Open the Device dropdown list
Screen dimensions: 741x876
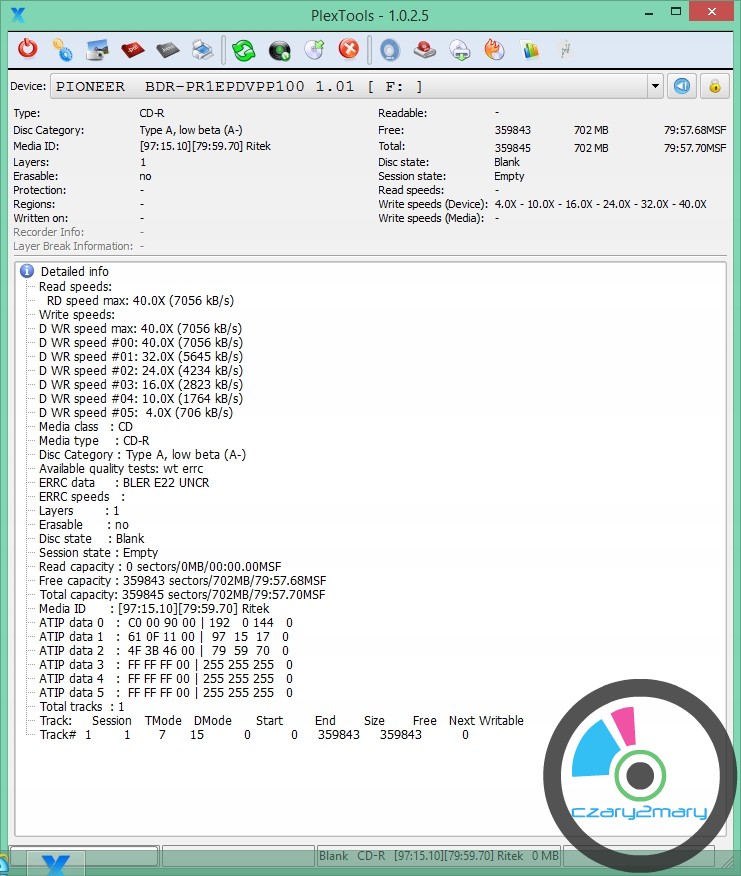[655, 86]
